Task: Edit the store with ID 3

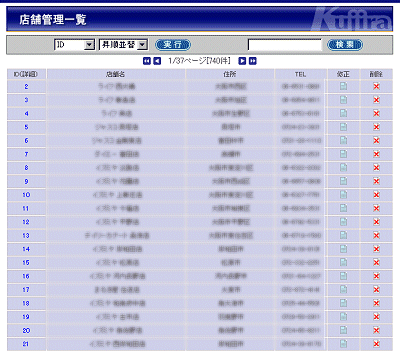Action: pos(343,100)
